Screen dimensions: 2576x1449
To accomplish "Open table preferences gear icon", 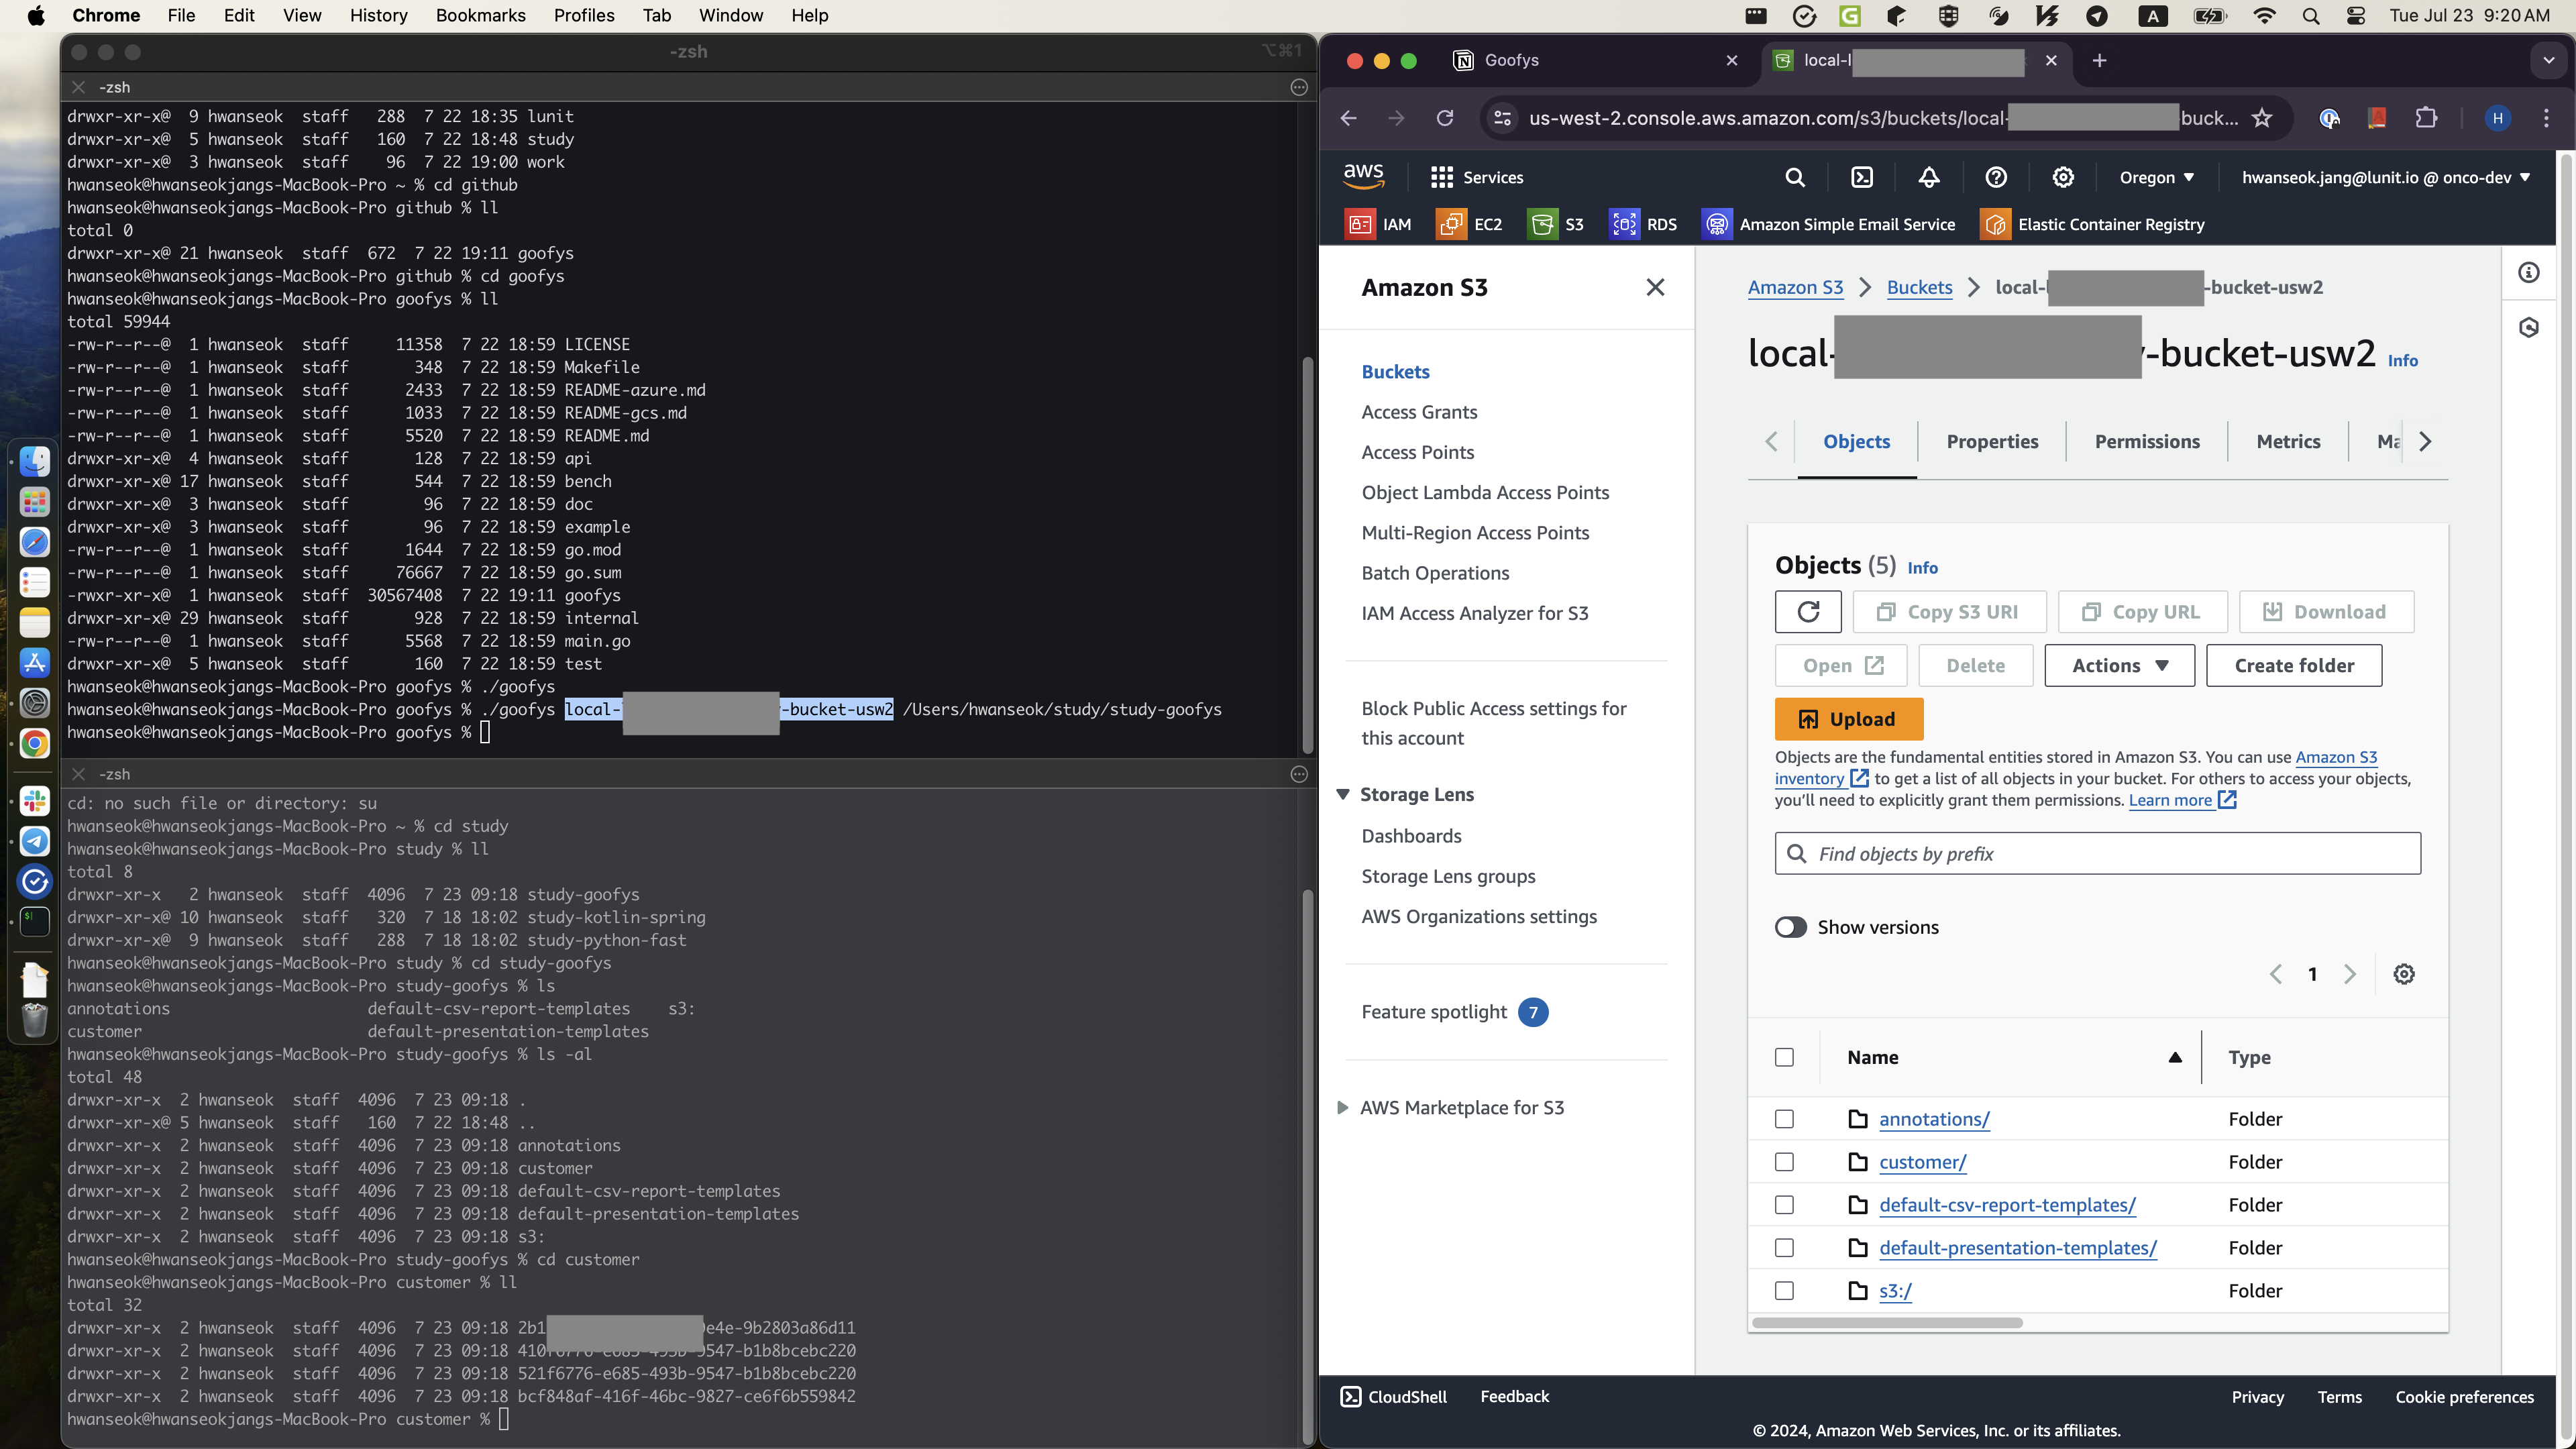I will [x=2404, y=974].
